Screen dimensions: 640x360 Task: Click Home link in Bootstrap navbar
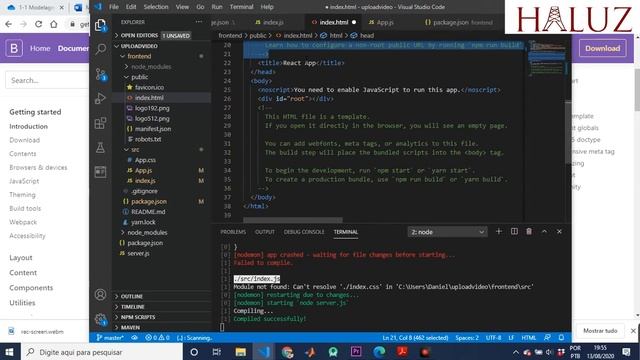tap(40, 48)
